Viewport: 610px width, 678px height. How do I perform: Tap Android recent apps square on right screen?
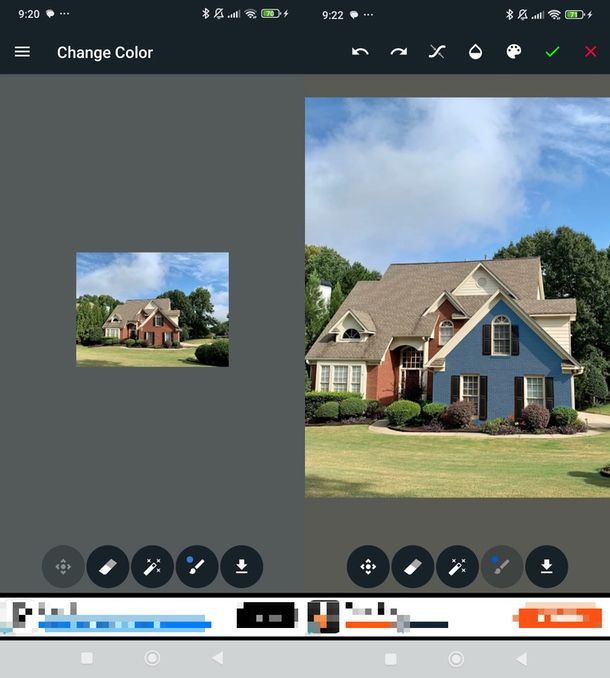(x=391, y=659)
